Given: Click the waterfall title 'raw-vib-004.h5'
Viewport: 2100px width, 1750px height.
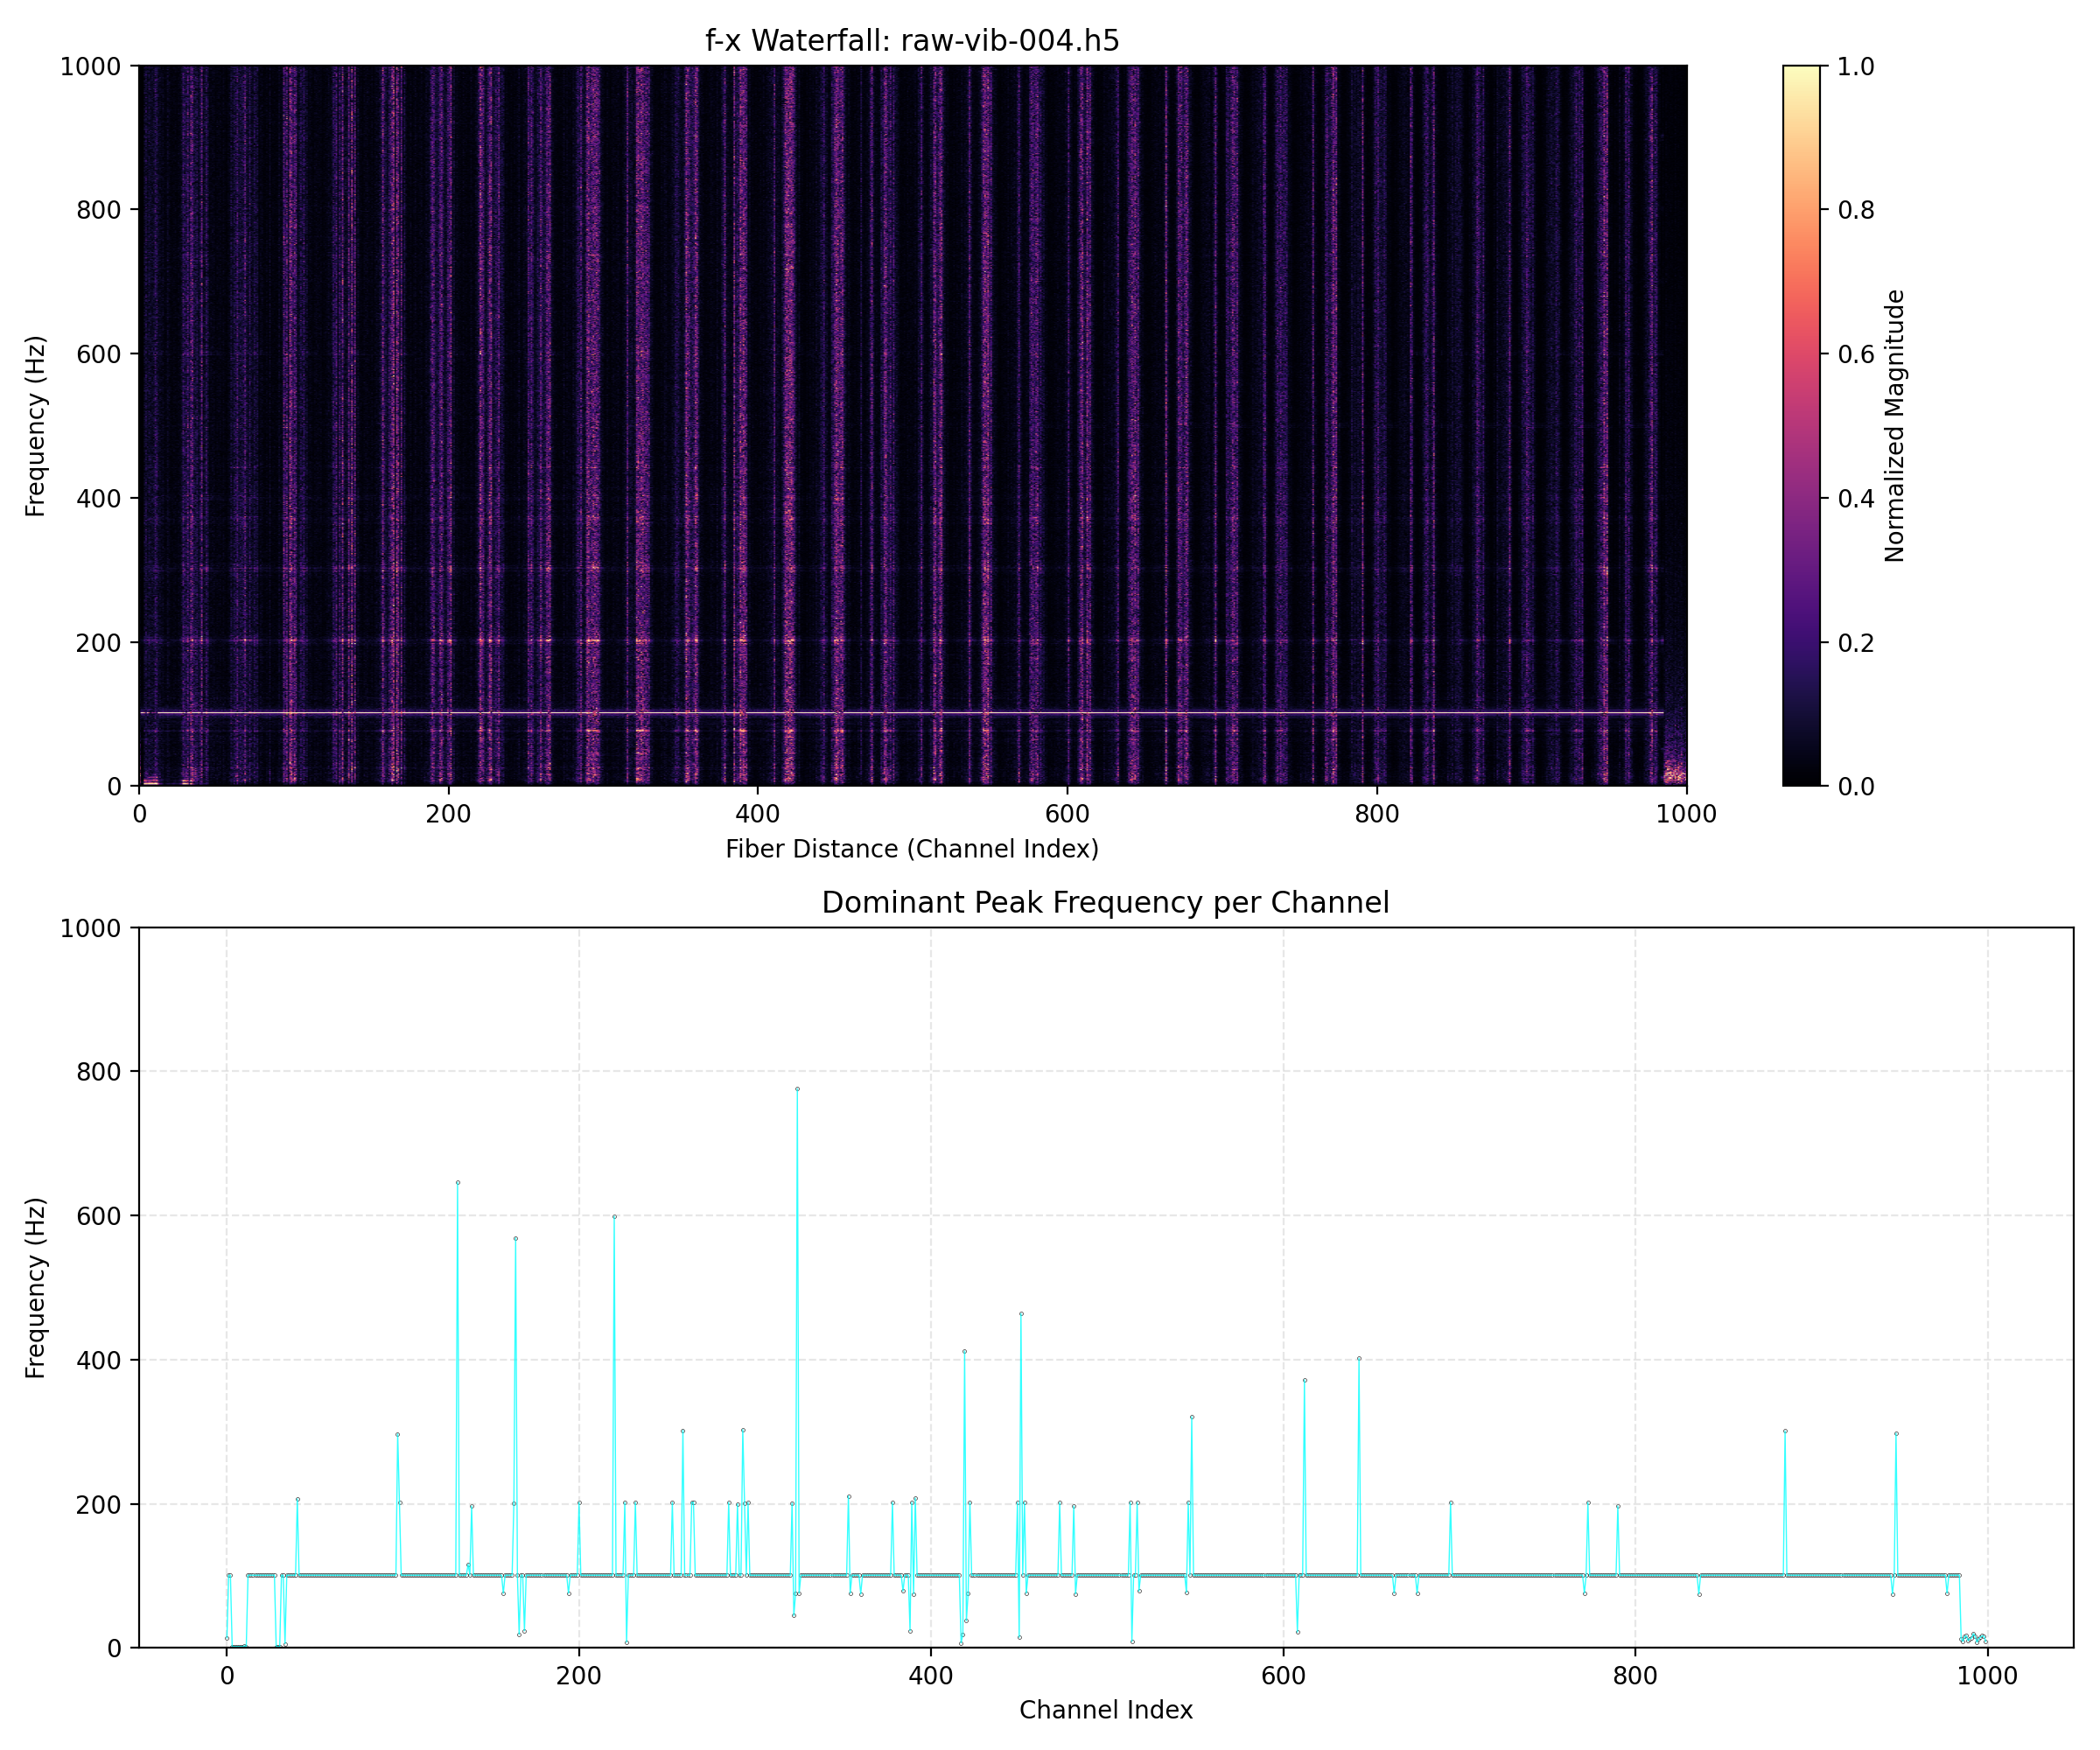Looking at the screenshot, I should pyautogui.click(x=1009, y=41).
